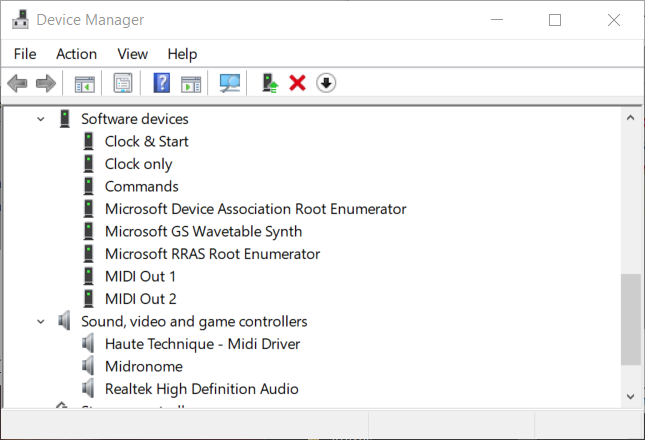Click the blue Help question mark icon
The height and width of the screenshot is (440, 645).
161,83
